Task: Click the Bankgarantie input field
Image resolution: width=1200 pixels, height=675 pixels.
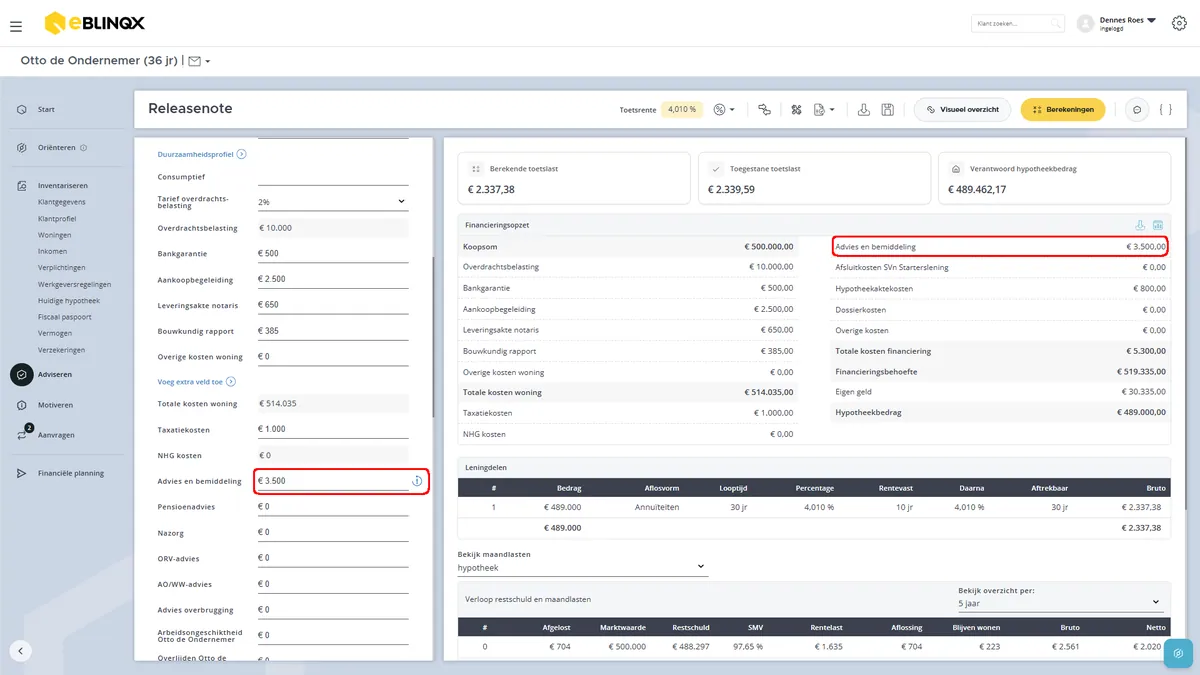Action: (332, 254)
